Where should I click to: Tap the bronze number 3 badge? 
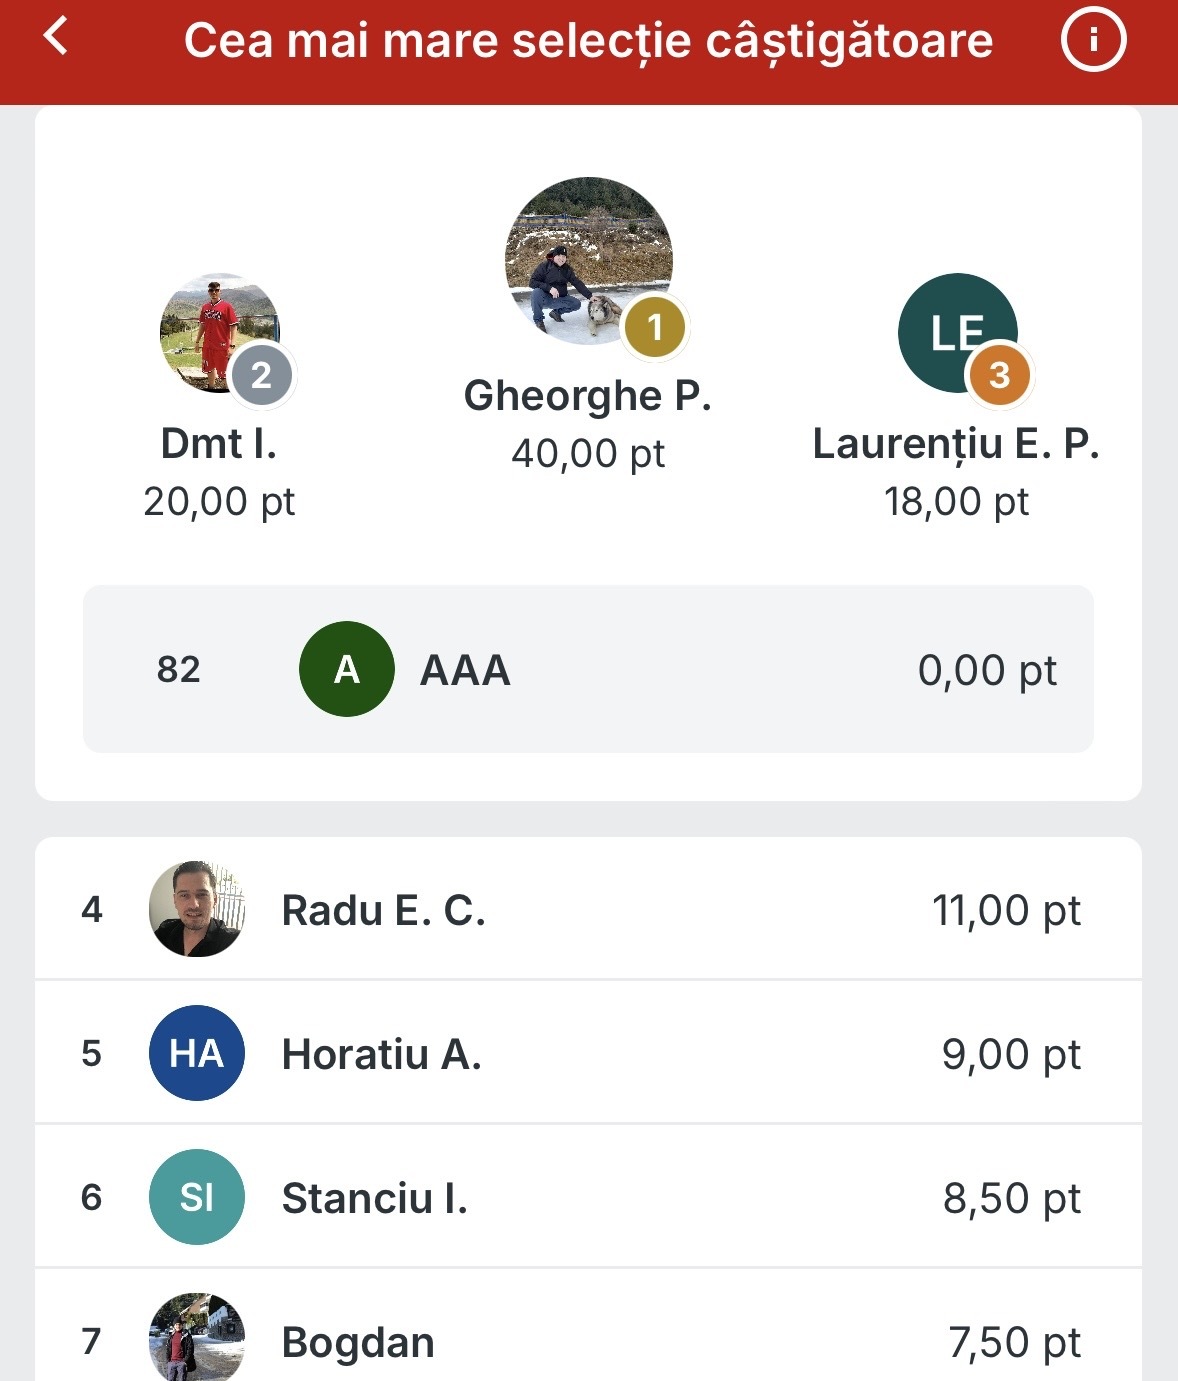pyautogui.click(x=999, y=375)
